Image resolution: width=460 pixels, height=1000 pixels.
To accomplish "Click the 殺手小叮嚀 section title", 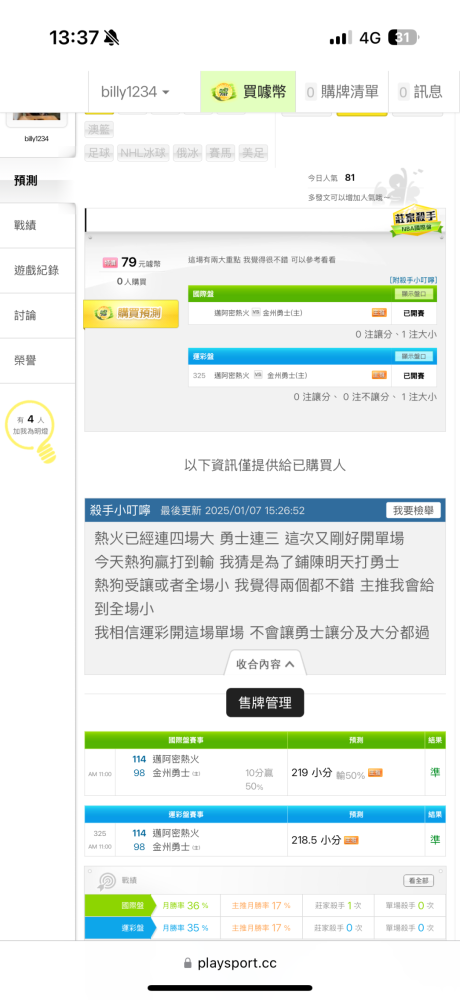I will [x=120, y=510].
